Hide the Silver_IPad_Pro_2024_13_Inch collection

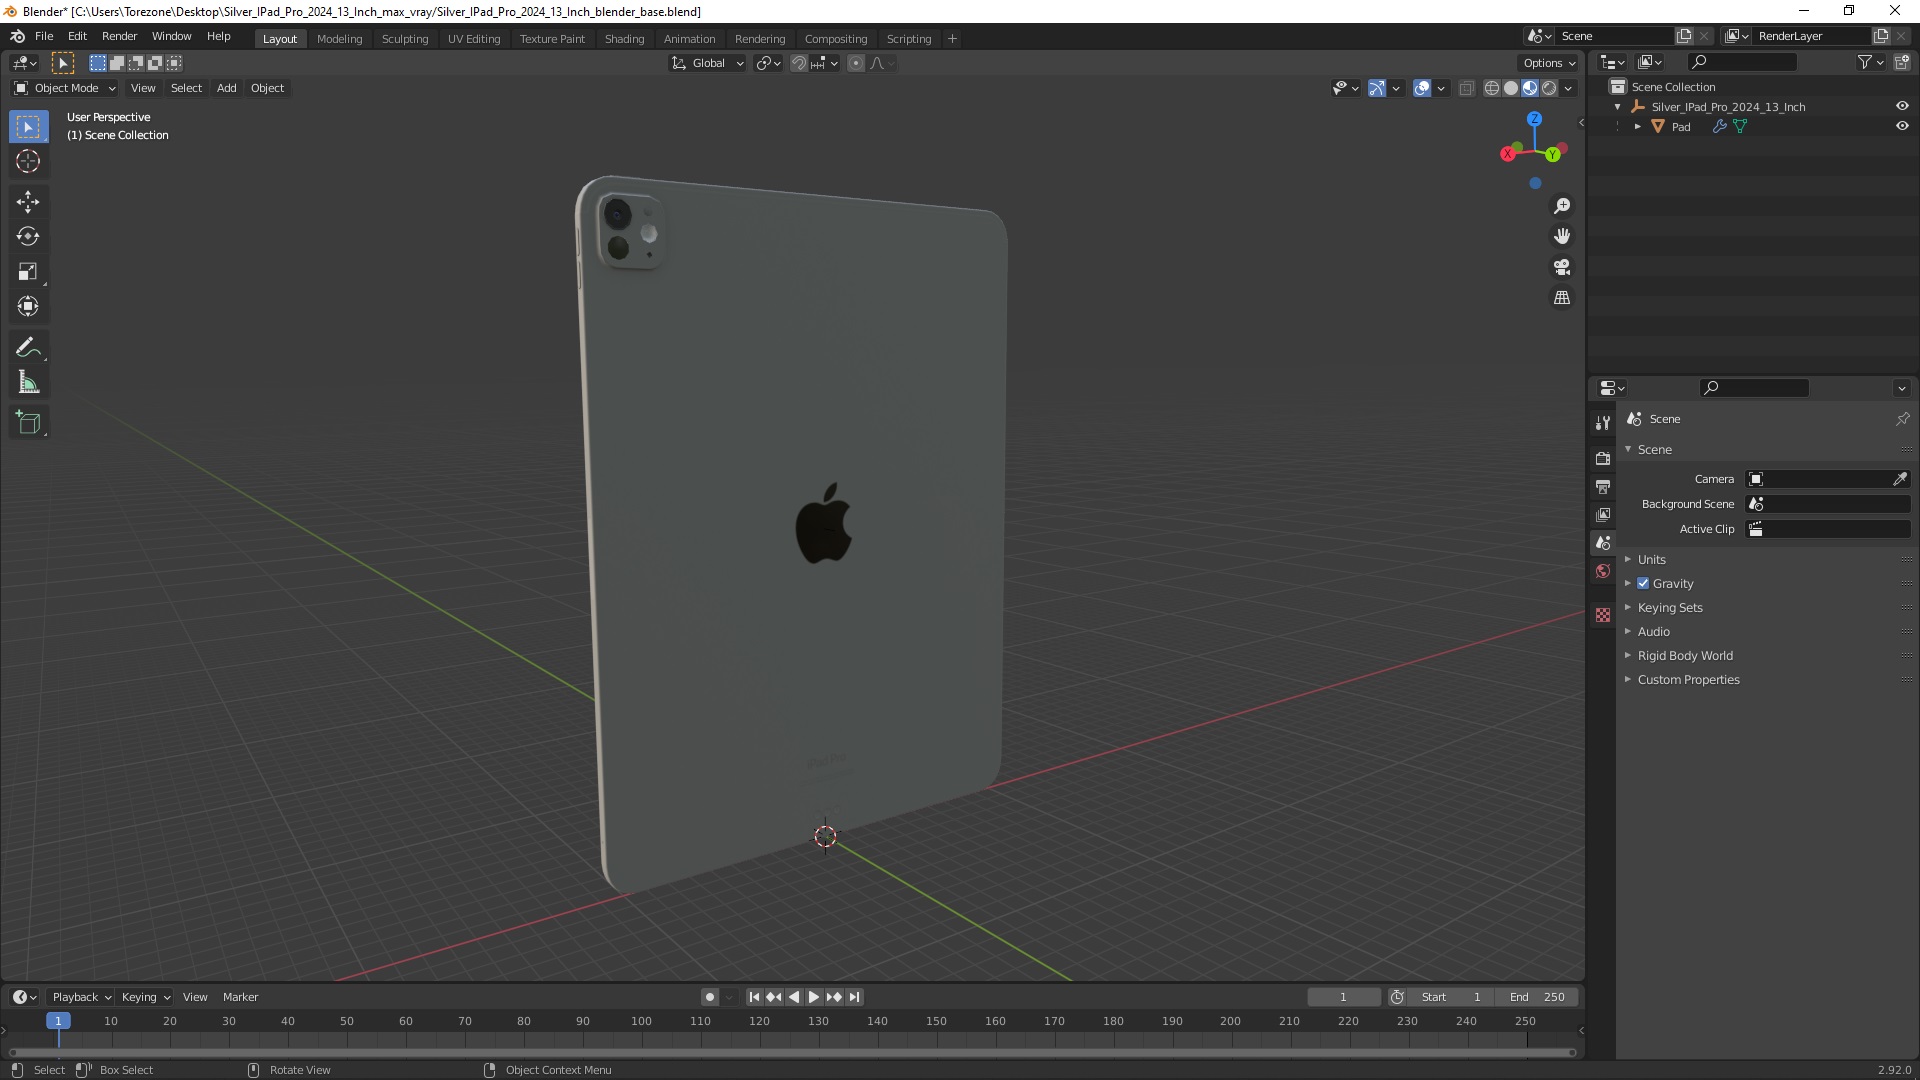tap(1902, 106)
